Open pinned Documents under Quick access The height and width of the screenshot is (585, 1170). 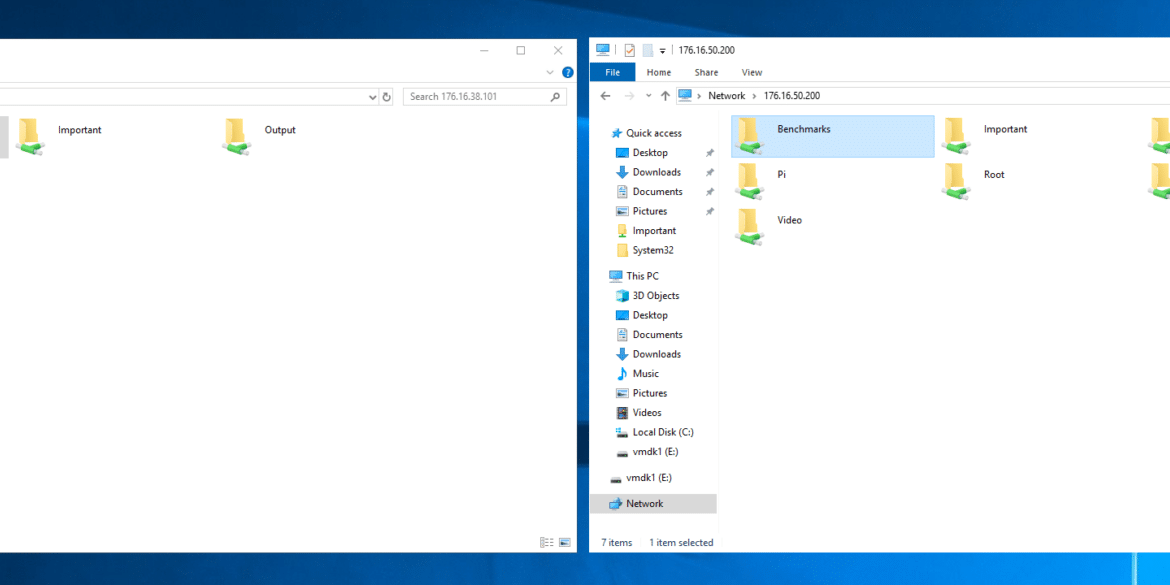coord(657,191)
